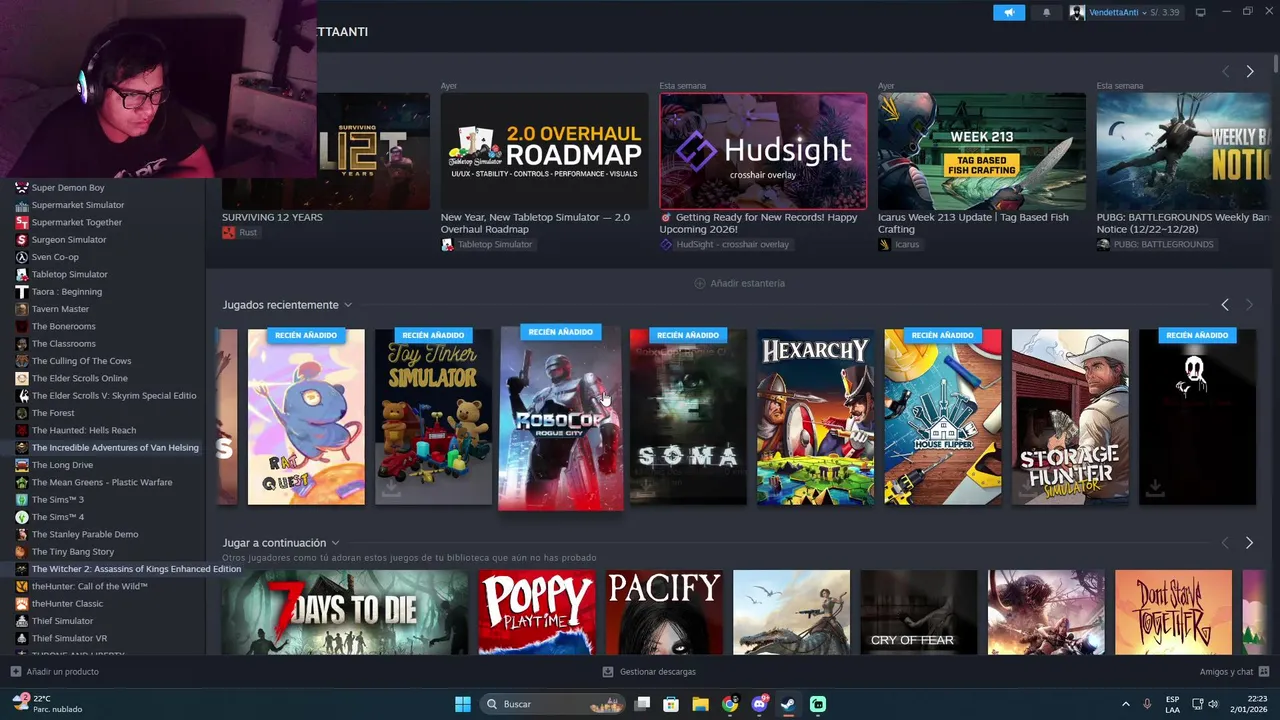Click PUBG: BATTLEGROUNDS label under news

coord(1155,244)
